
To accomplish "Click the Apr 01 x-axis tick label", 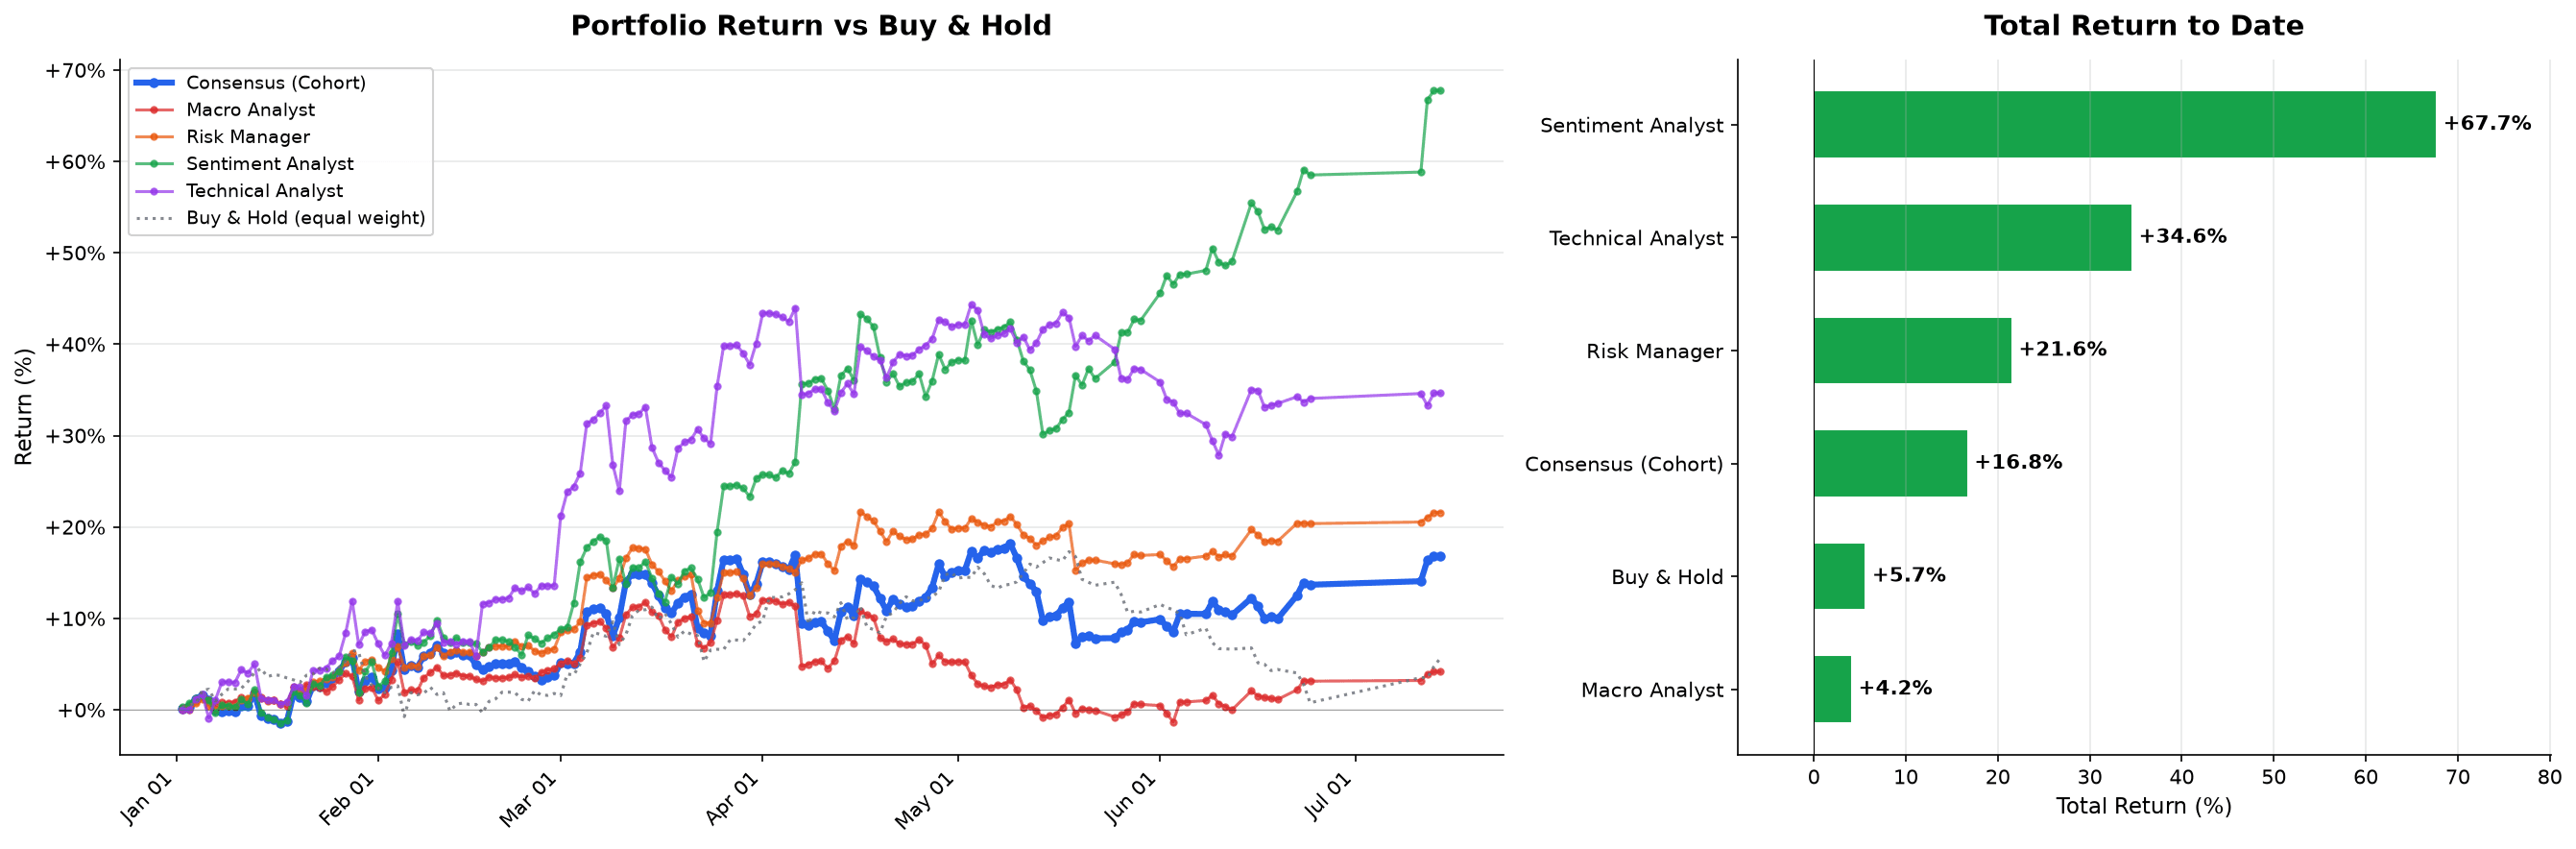I will tap(732, 799).
